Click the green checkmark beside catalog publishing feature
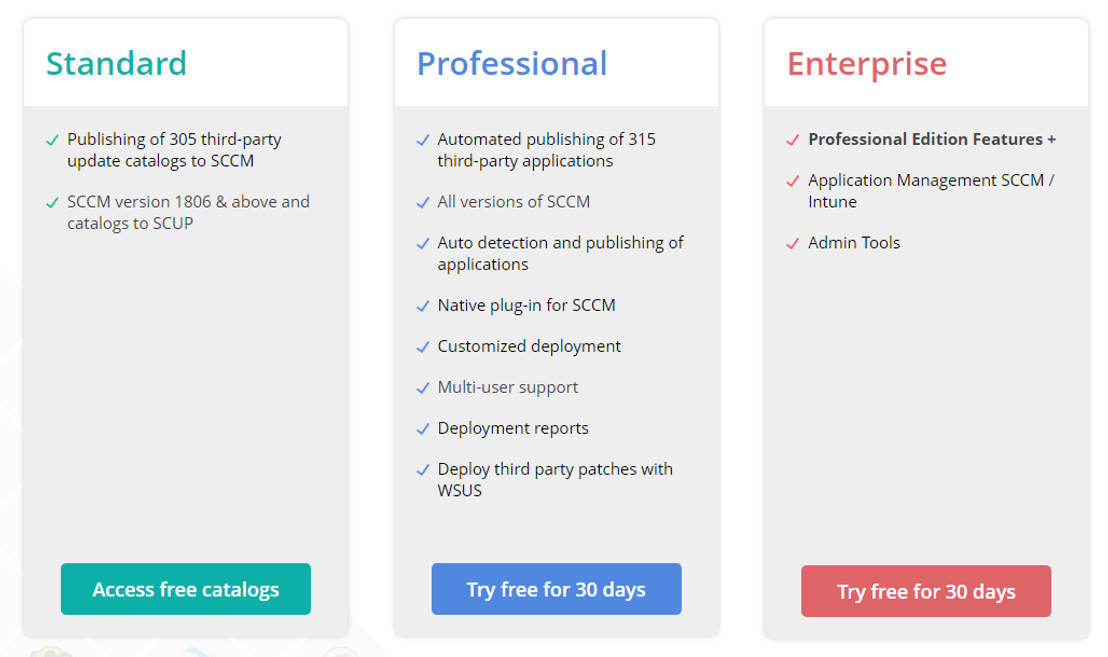Viewport: 1108px width, 657px height. click(x=52, y=139)
